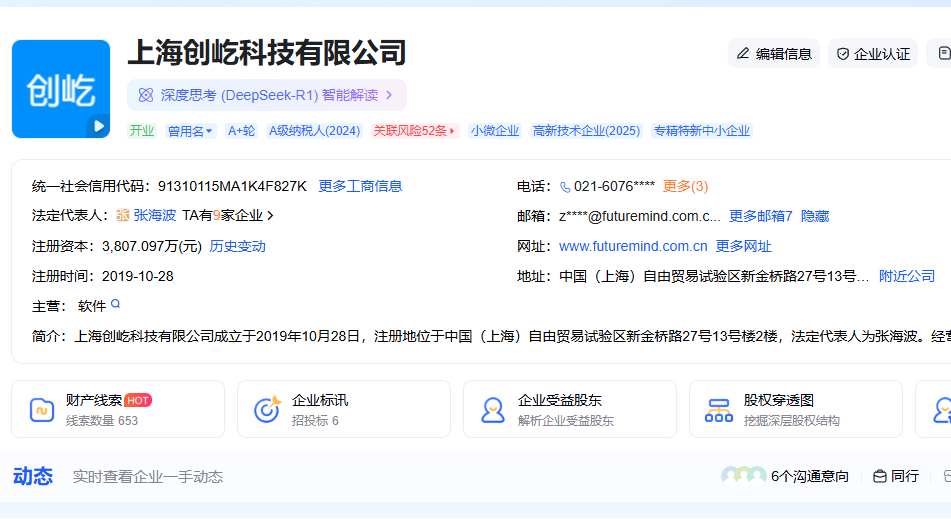Image resolution: width=951 pixels, height=519 pixels.
Task: Click registered capital 3,807.097万(元)
Action: [152, 246]
